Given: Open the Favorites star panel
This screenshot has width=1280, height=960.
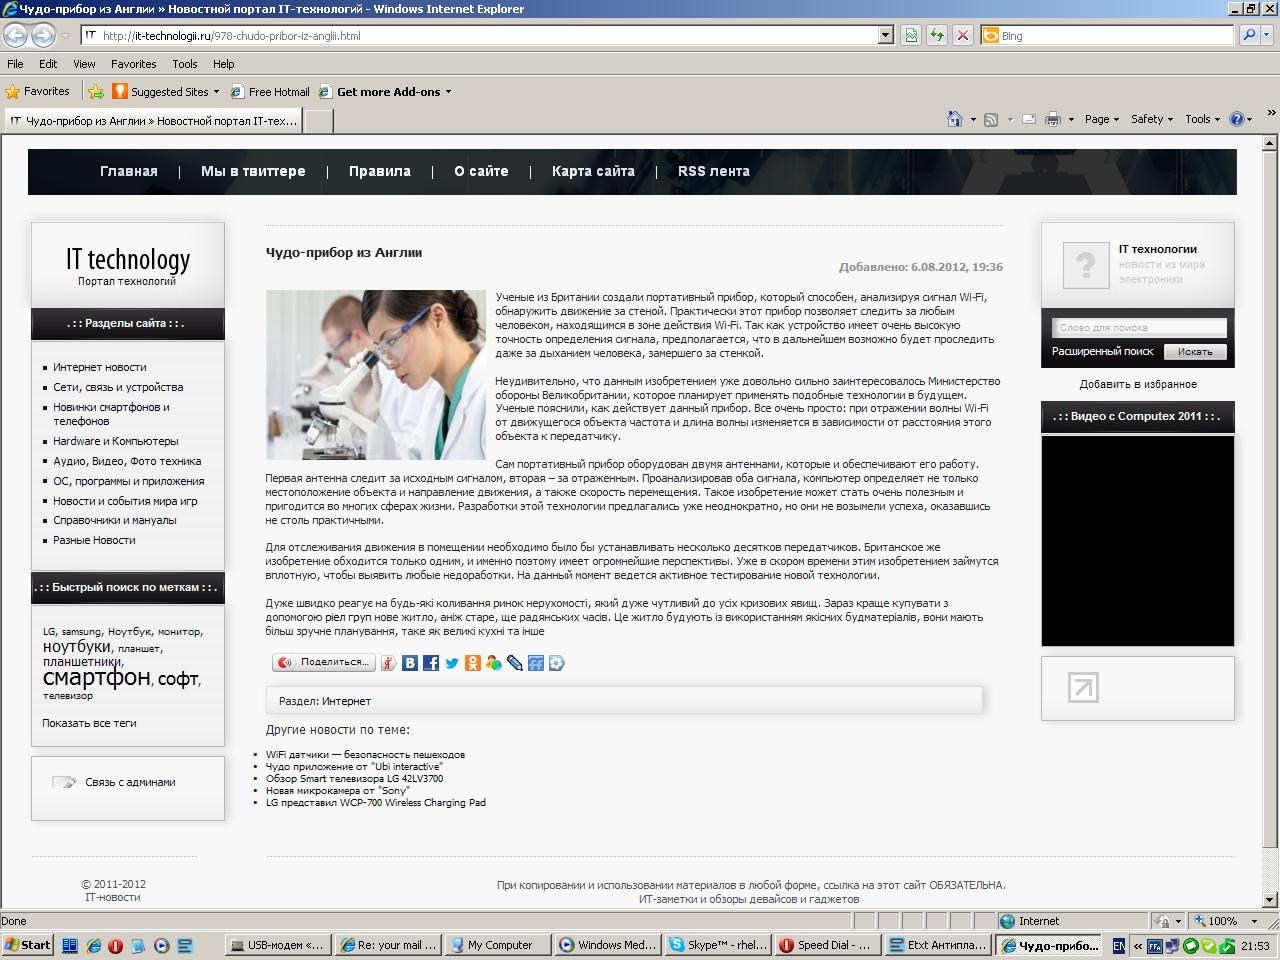Looking at the screenshot, I should click(38, 91).
